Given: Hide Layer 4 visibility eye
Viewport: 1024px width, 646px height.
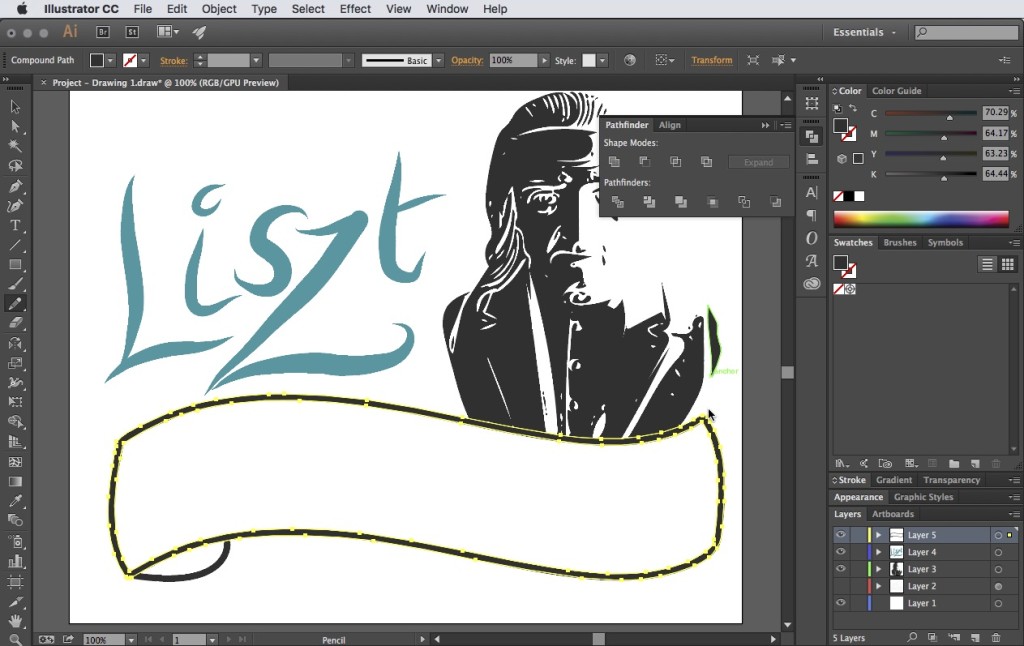Looking at the screenshot, I should [840, 552].
